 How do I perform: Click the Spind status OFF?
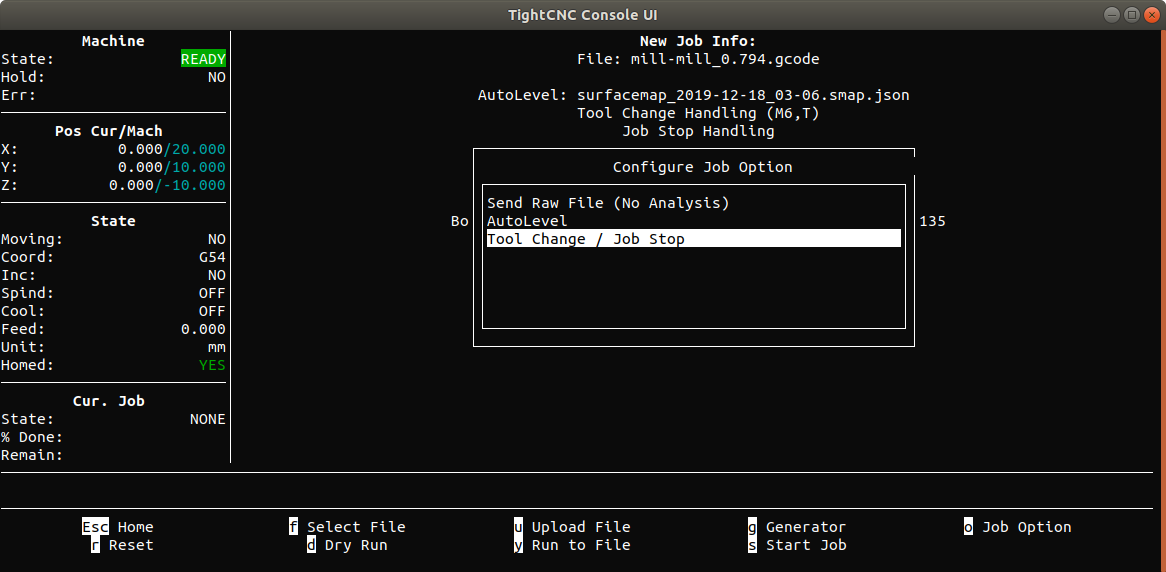(212, 293)
